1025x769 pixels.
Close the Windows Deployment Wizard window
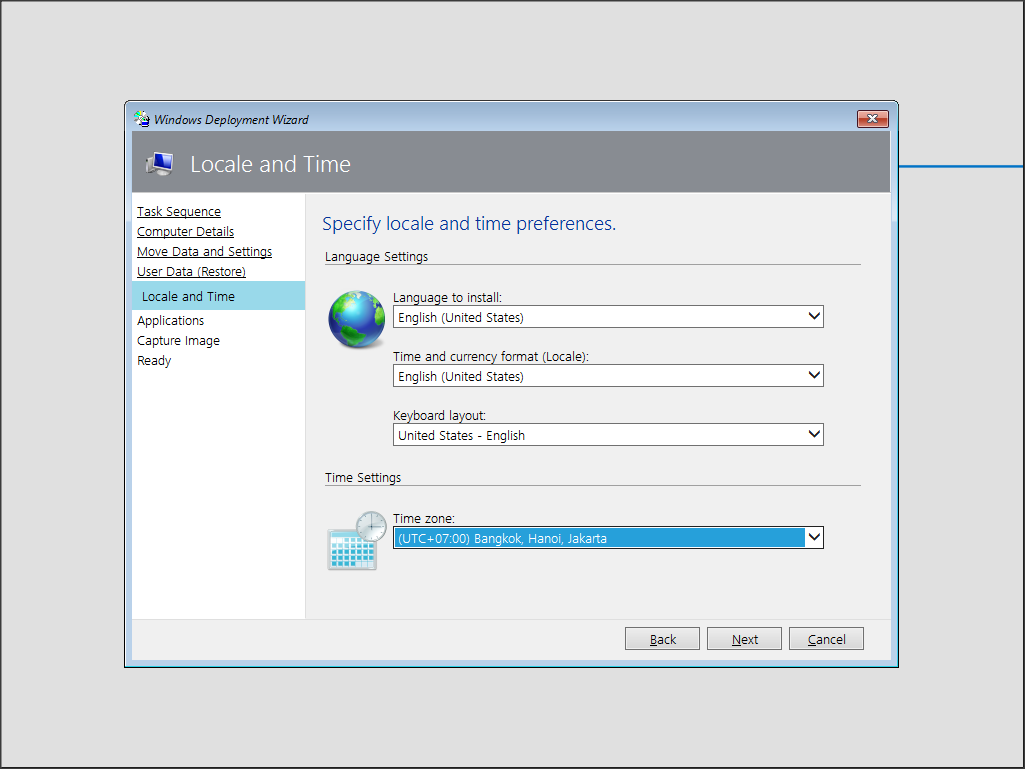click(x=872, y=119)
